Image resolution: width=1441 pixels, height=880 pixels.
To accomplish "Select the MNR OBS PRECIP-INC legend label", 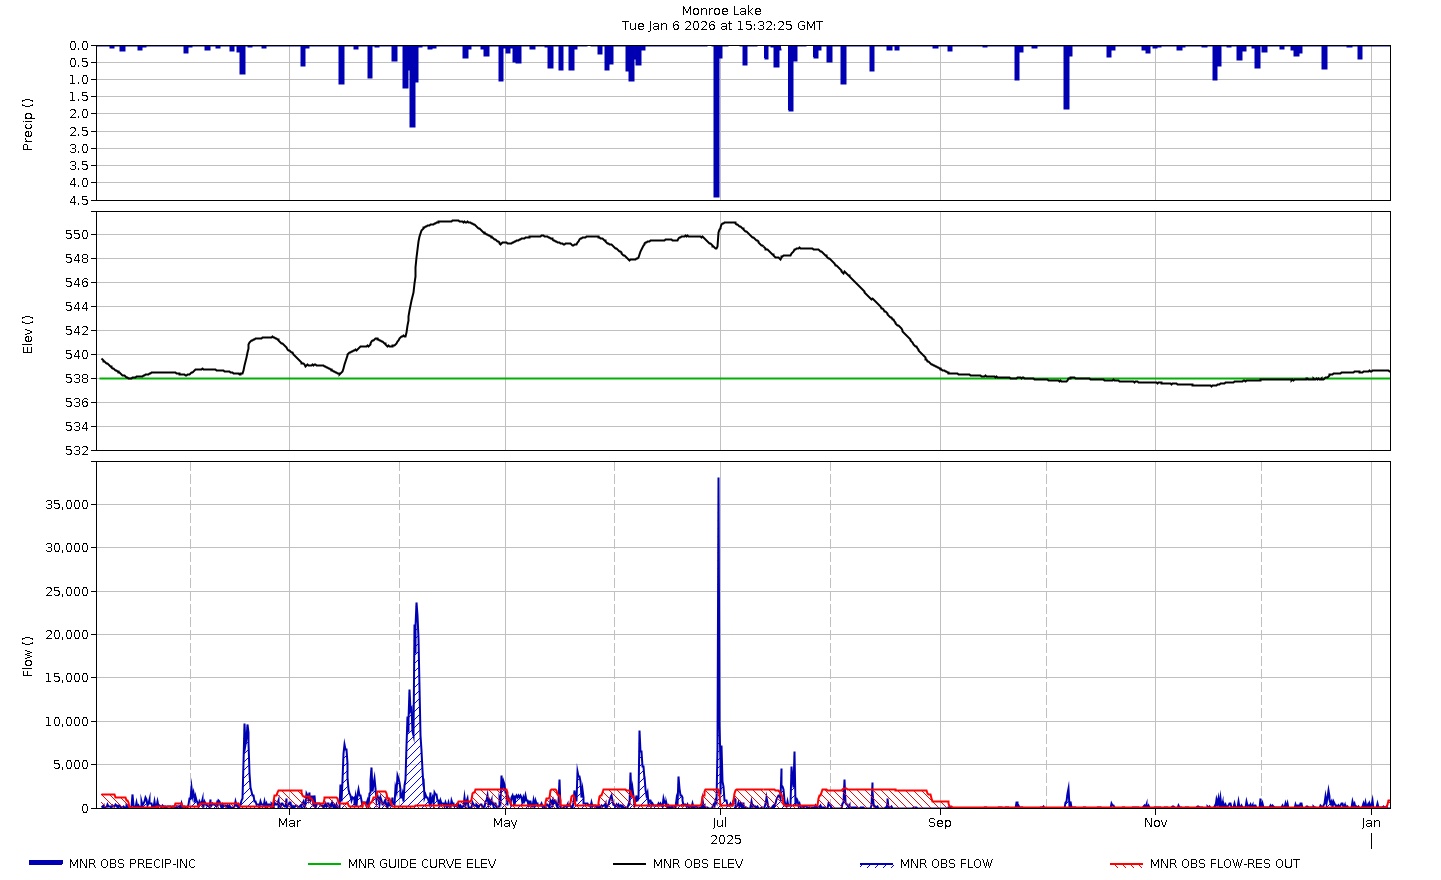I will click(x=132, y=864).
